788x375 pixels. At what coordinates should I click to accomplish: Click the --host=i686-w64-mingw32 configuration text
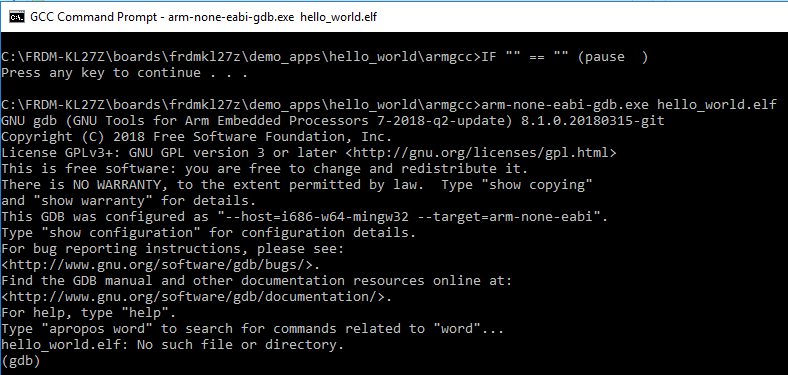tap(304, 217)
